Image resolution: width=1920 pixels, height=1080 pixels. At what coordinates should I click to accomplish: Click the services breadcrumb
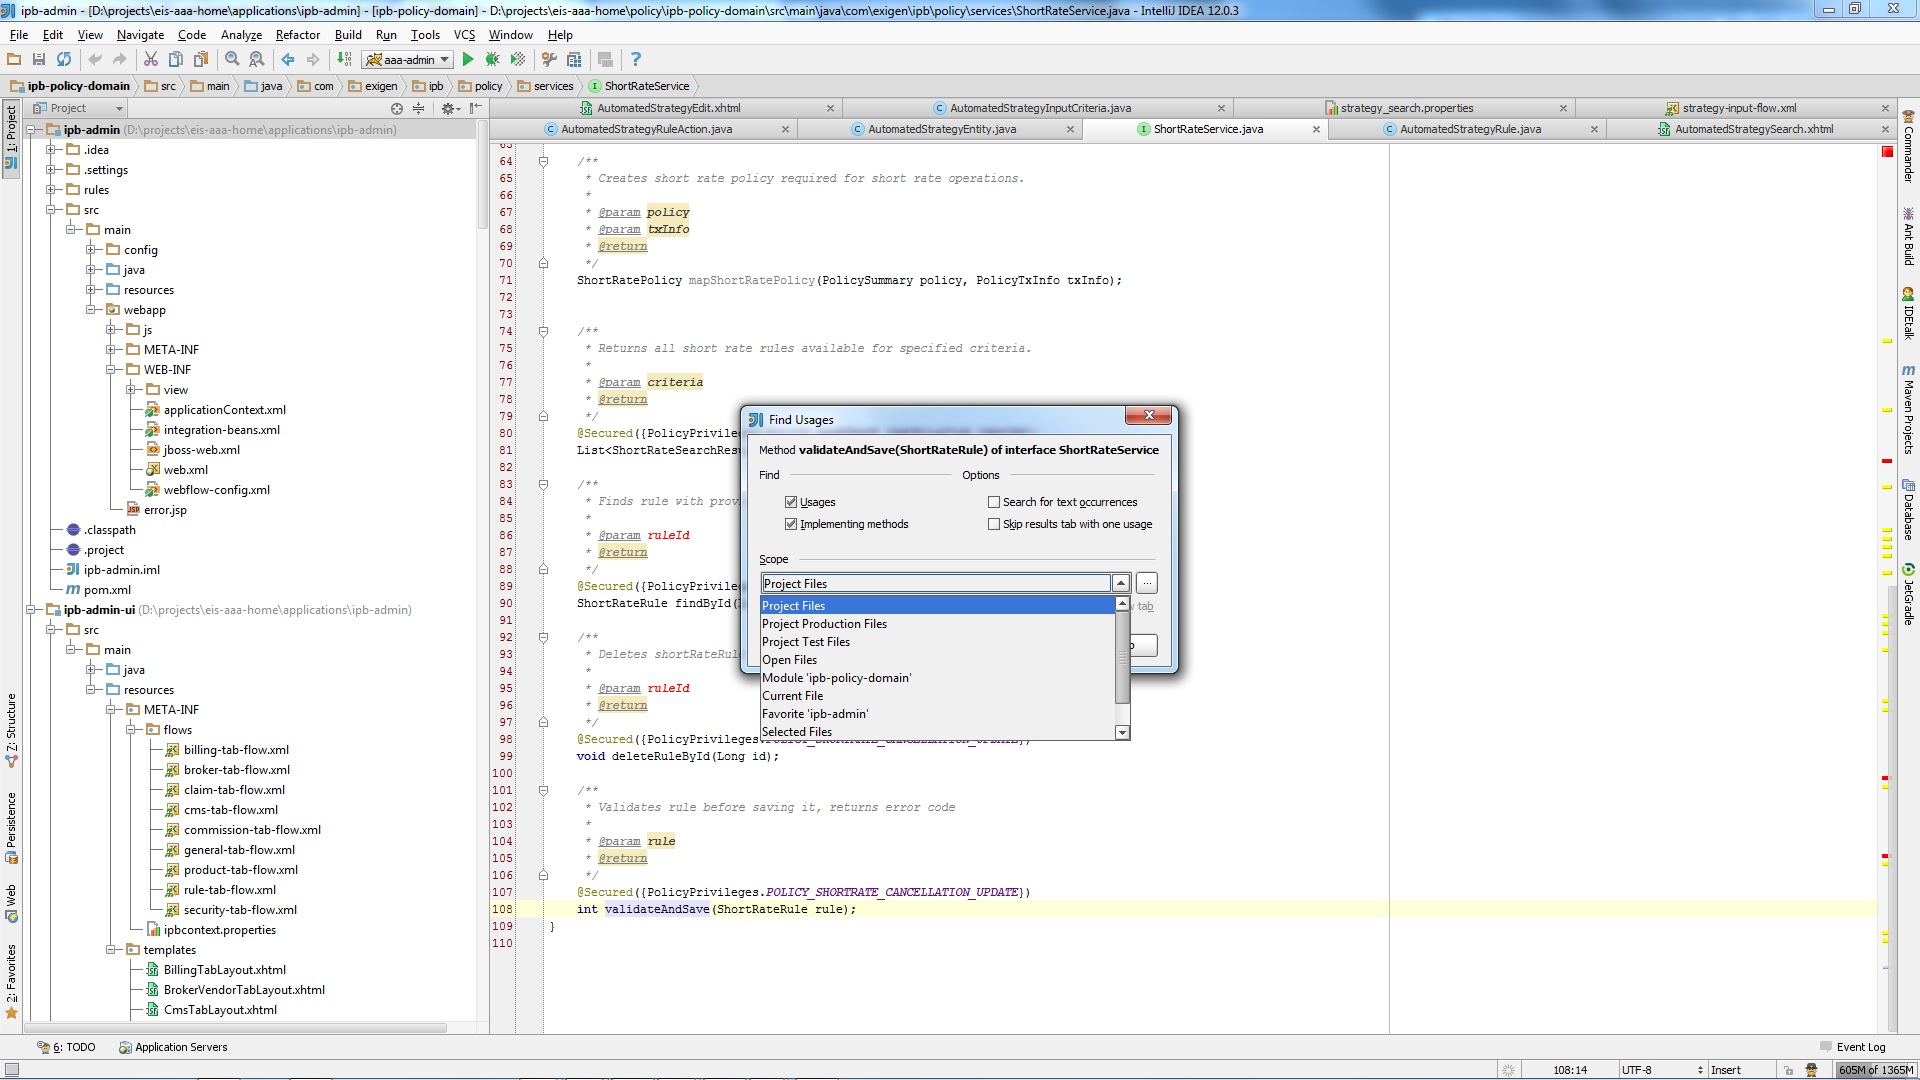[545, 86]
